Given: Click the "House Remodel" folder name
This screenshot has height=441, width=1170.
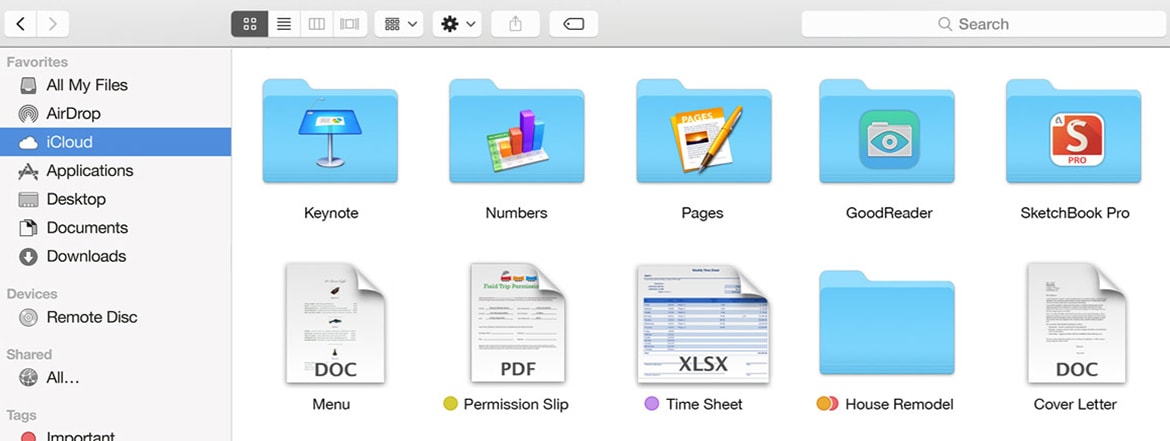Looking at the screenshot, I should click(900, 404).
